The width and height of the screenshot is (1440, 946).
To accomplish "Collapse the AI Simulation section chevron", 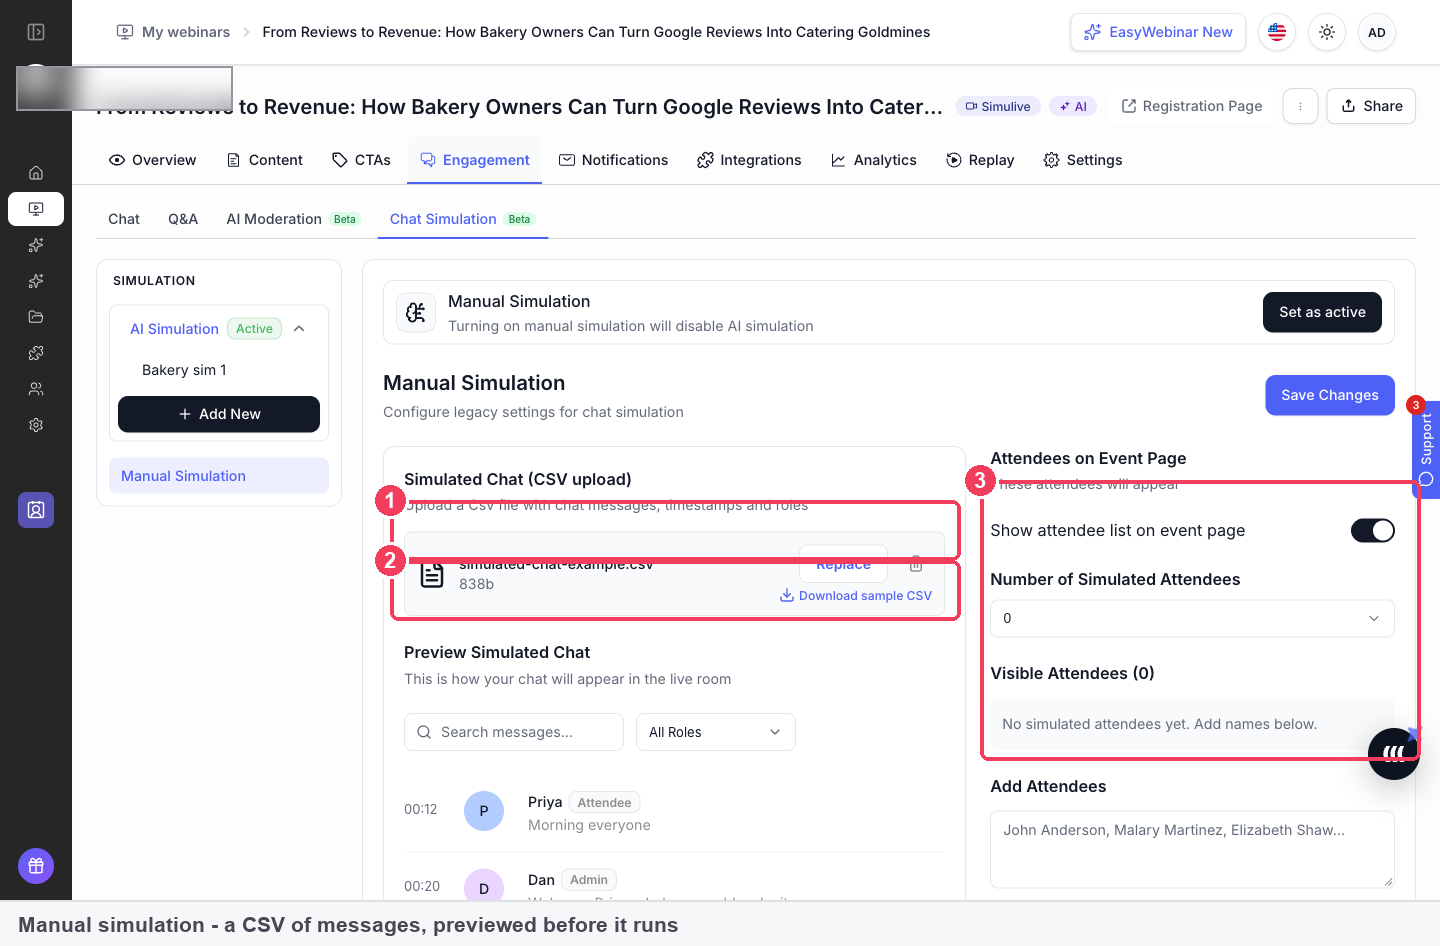I will tap(299, 329).
